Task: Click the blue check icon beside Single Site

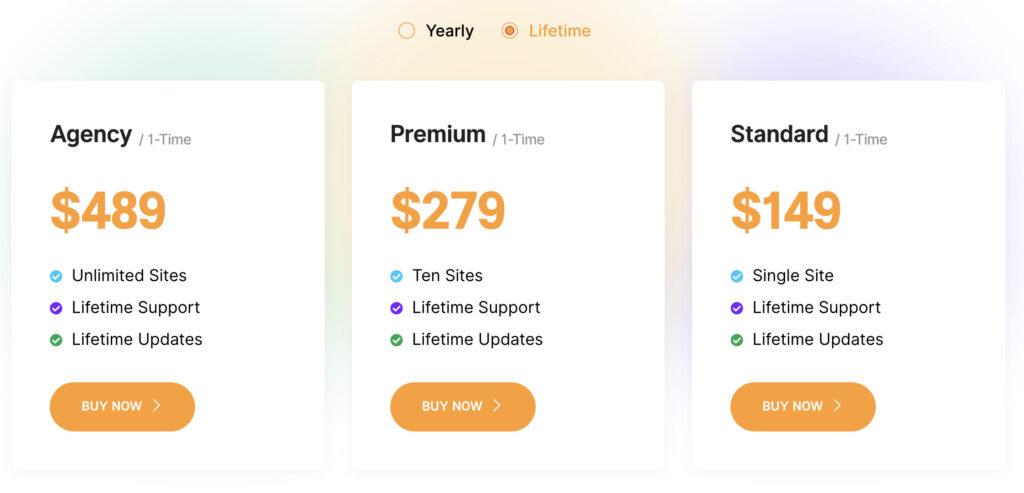Action: point(737,276)
